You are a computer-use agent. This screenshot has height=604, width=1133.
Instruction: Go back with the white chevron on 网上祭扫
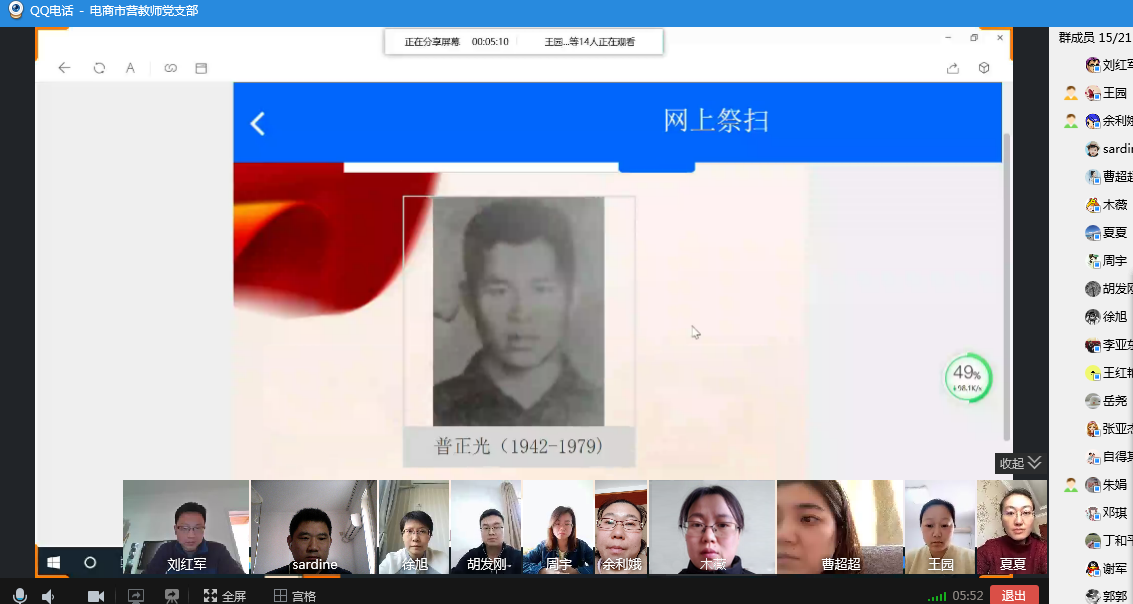coord(257,123)
